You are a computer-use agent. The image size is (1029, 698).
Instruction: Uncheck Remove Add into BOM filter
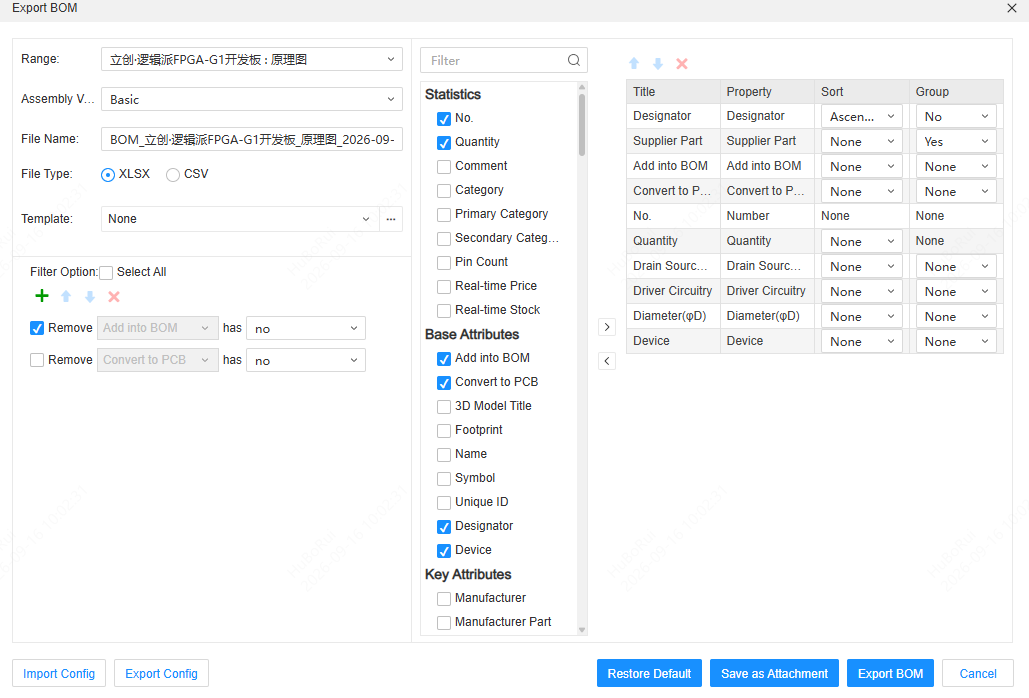click(37, 328)
